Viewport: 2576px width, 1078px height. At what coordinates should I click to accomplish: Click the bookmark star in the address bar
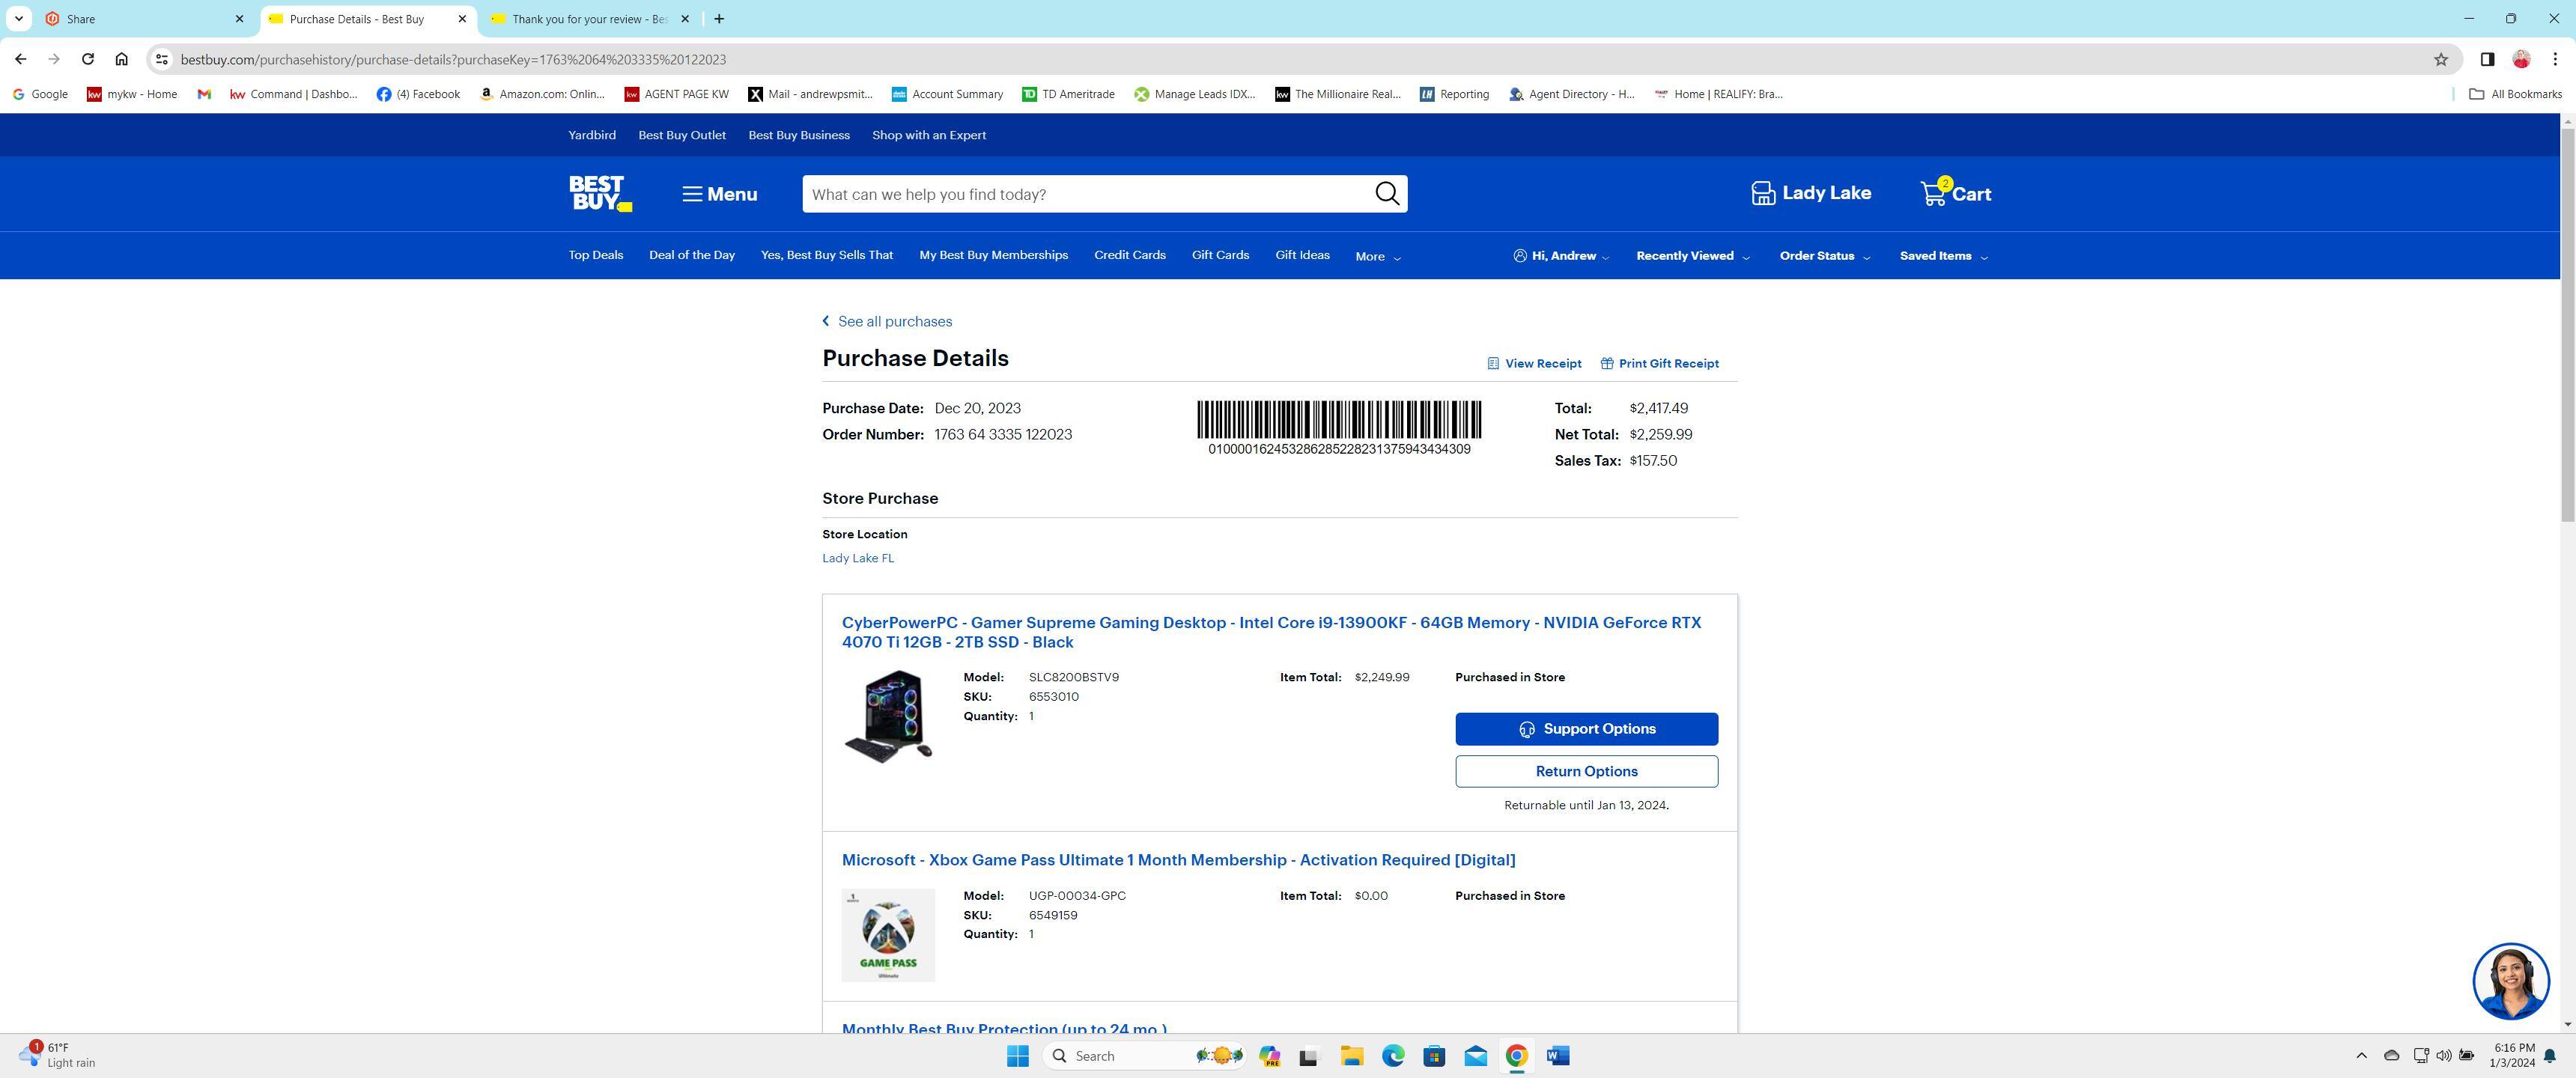2440,59
